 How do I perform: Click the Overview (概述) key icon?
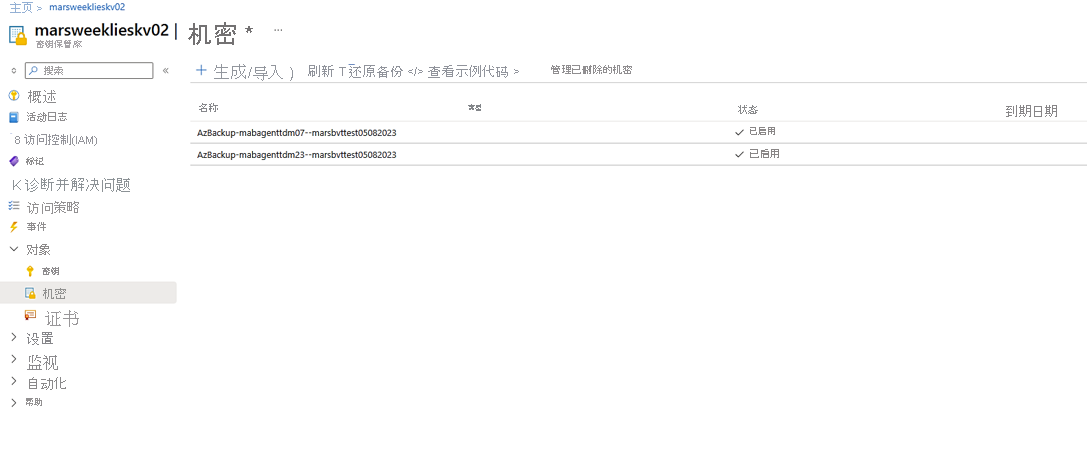pyautogui.click(x=14, y=96)
